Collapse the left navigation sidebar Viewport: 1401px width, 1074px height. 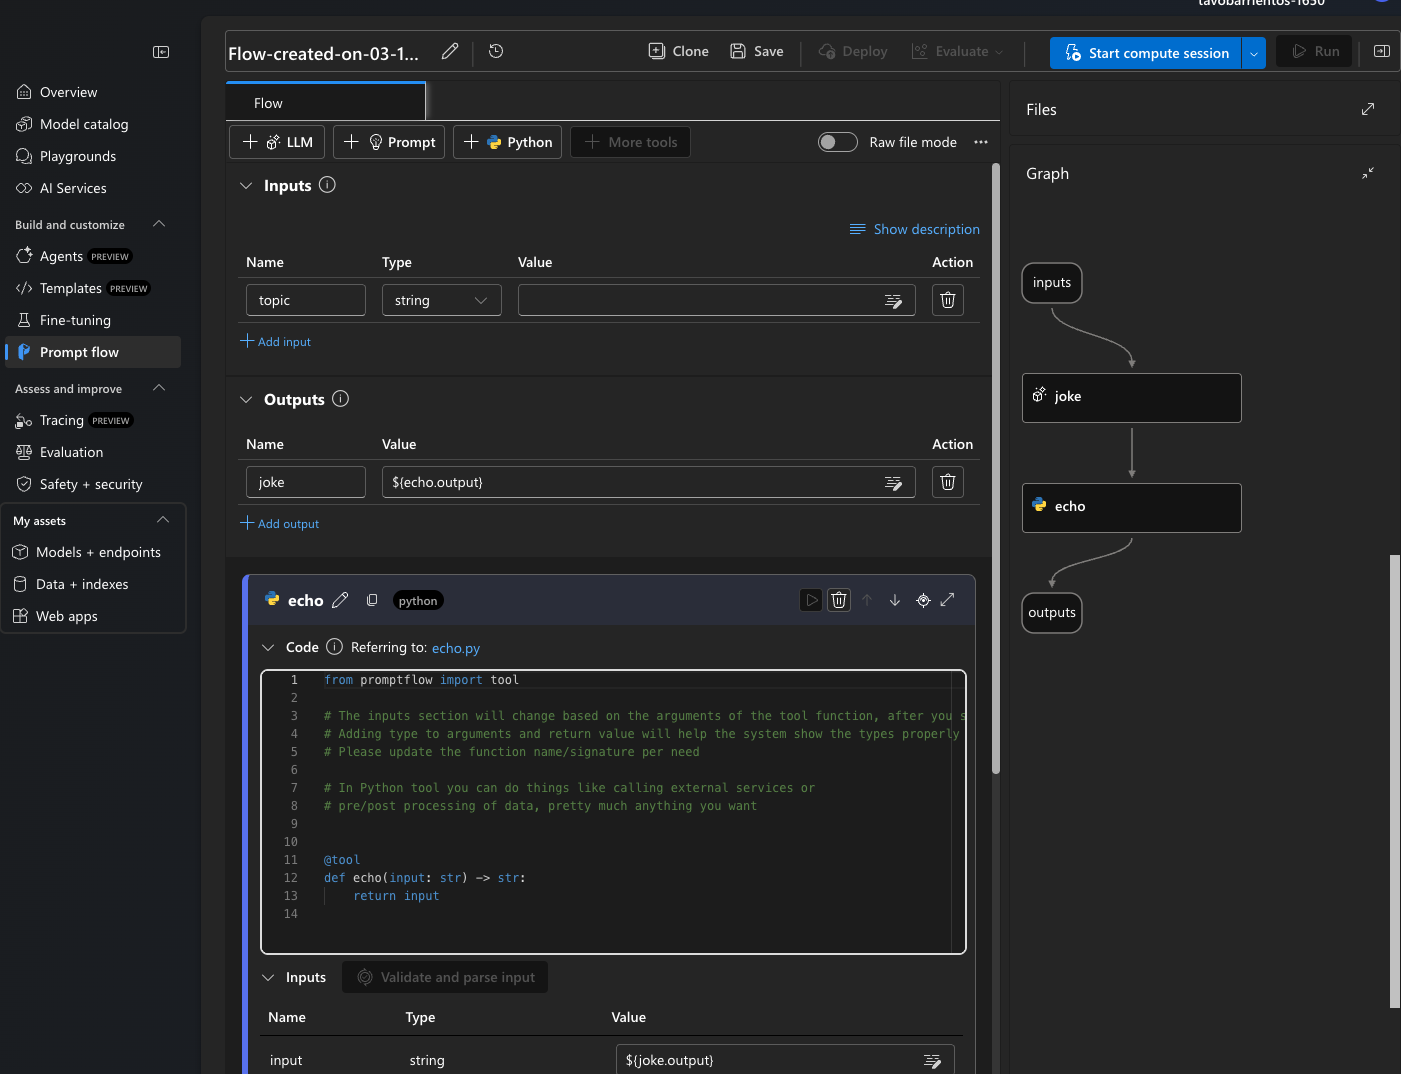point(161,52)
